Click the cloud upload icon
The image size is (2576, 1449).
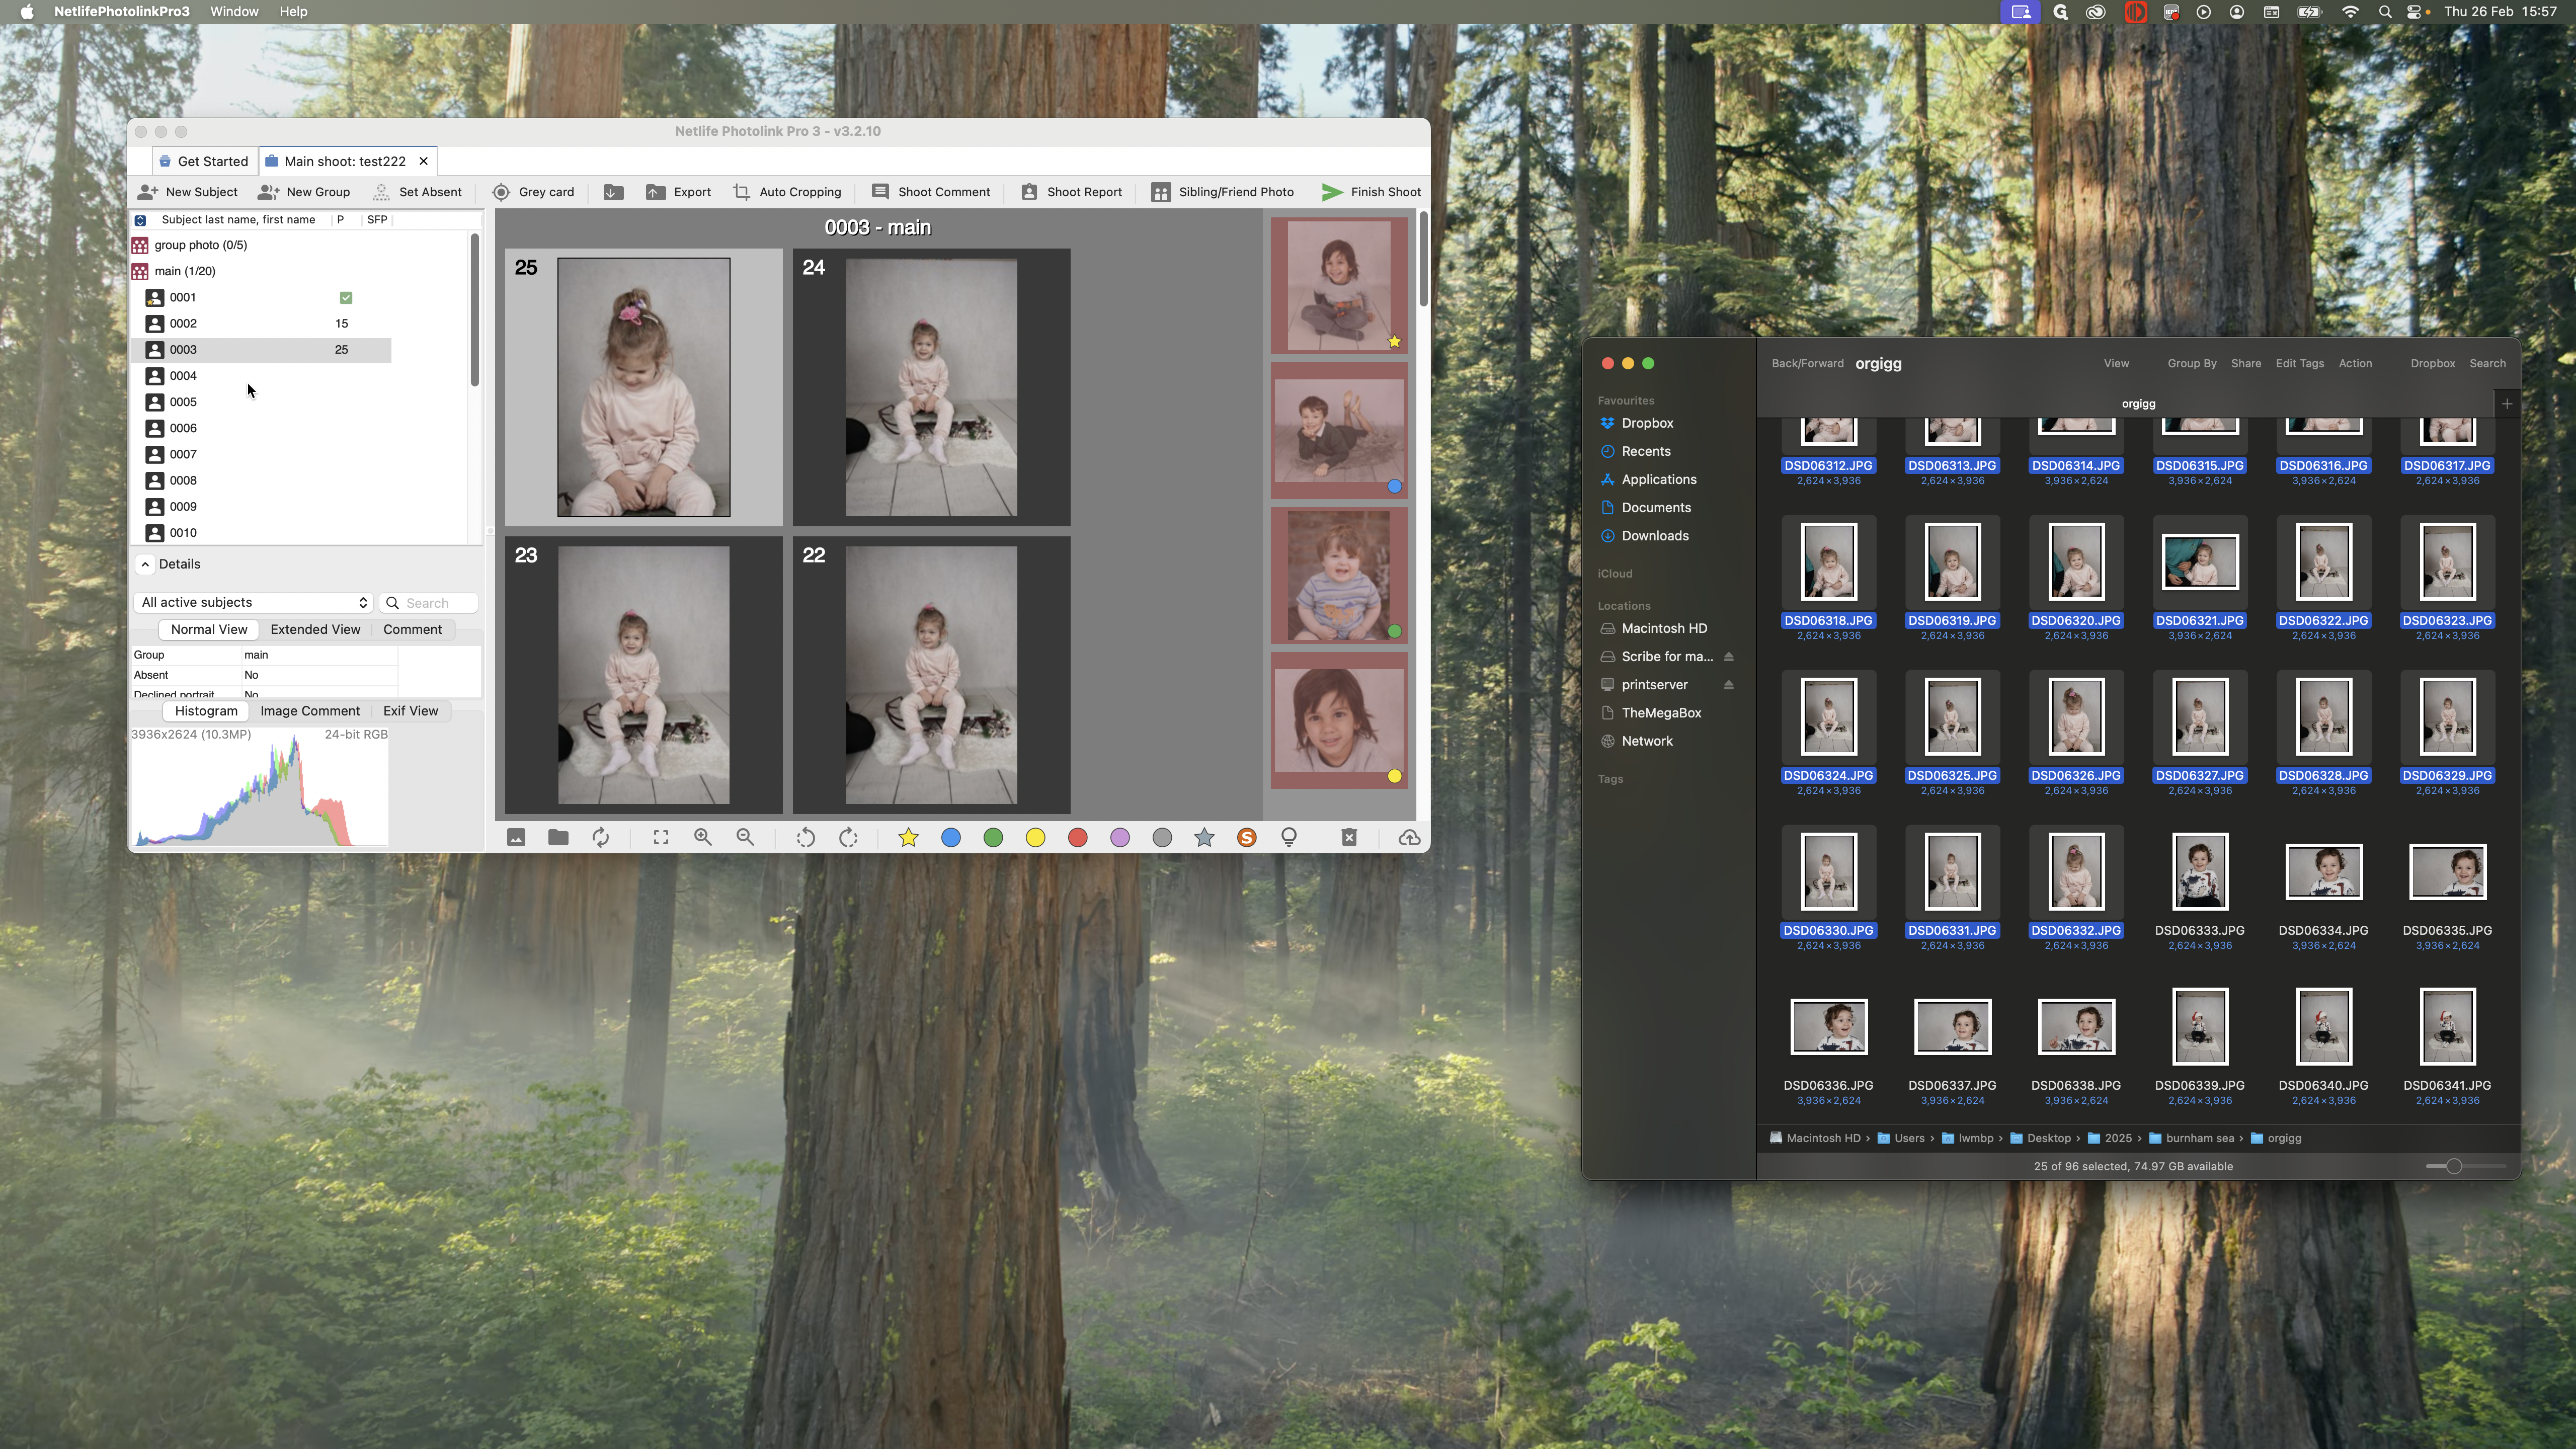(1409, 837)
